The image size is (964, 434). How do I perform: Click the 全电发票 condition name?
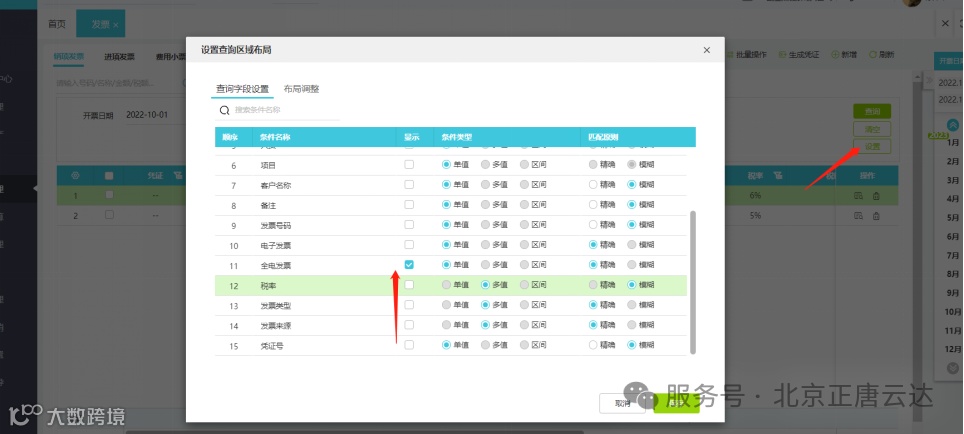point(275,266)
